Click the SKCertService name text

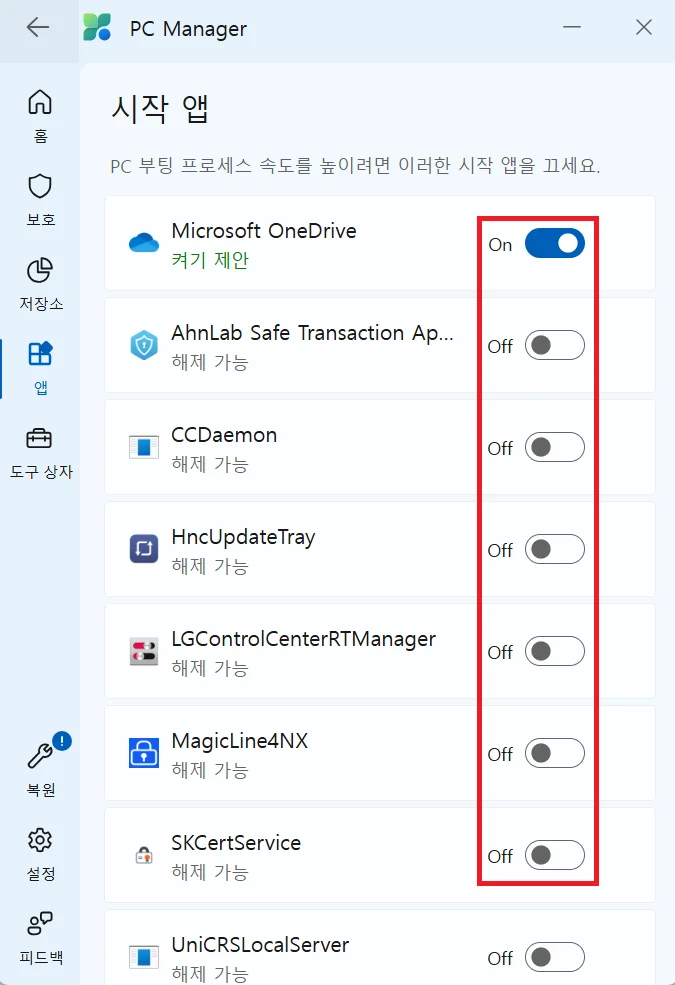pos(236,843)
